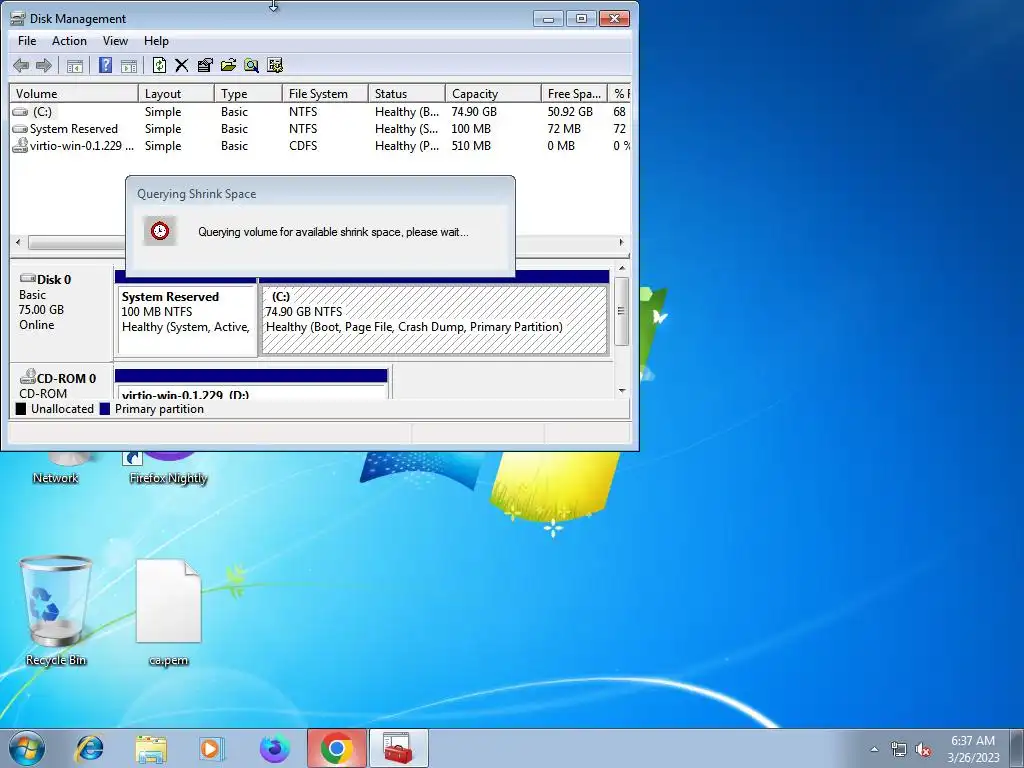Open Properties from the toolbar icon
This screenshot has width=1024, height=768.
click(205, 65)
